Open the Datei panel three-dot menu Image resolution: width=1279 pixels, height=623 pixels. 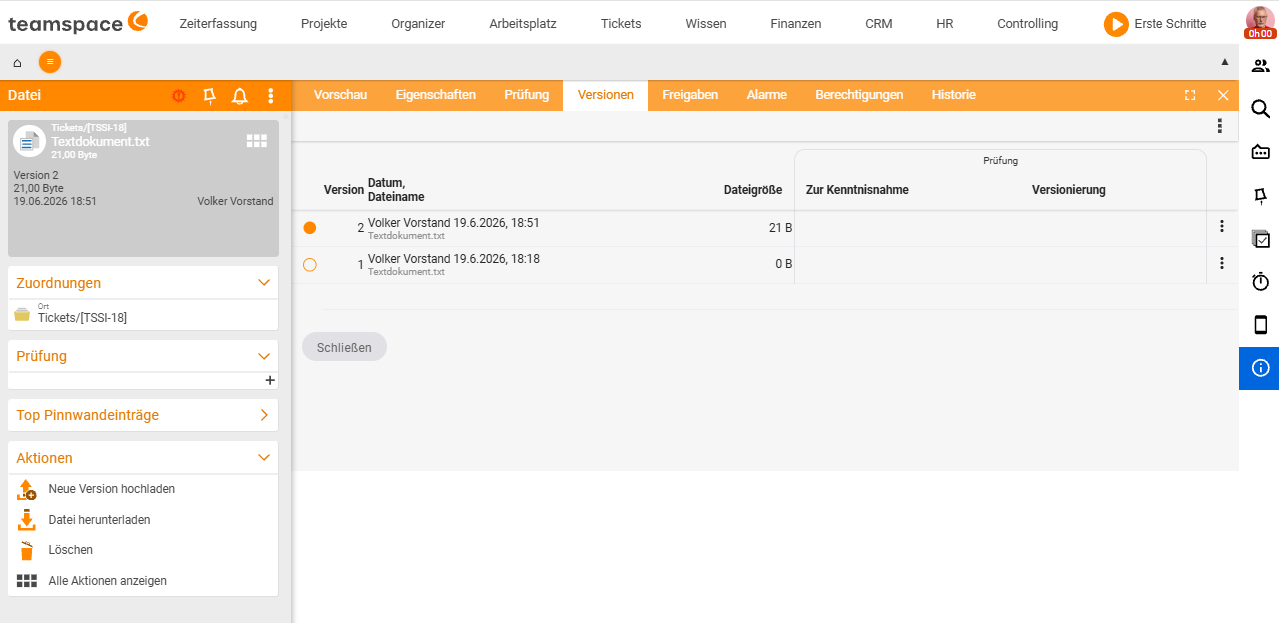(270, 96)
